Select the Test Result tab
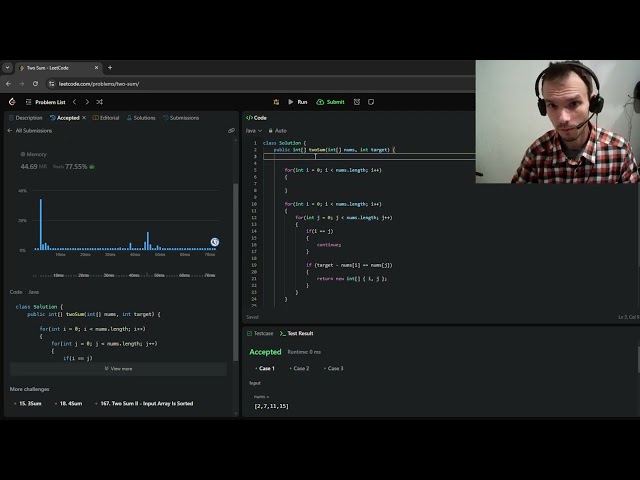 pos(296,333)
